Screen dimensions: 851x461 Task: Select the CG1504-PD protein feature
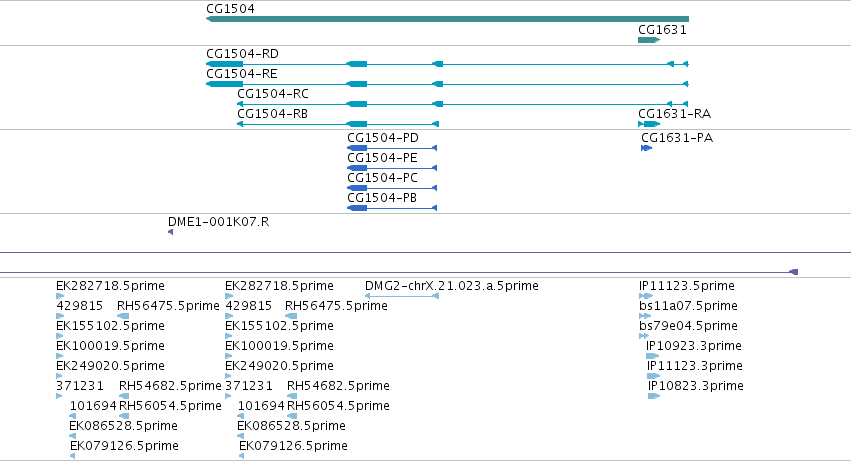click(x=392, y=148)
